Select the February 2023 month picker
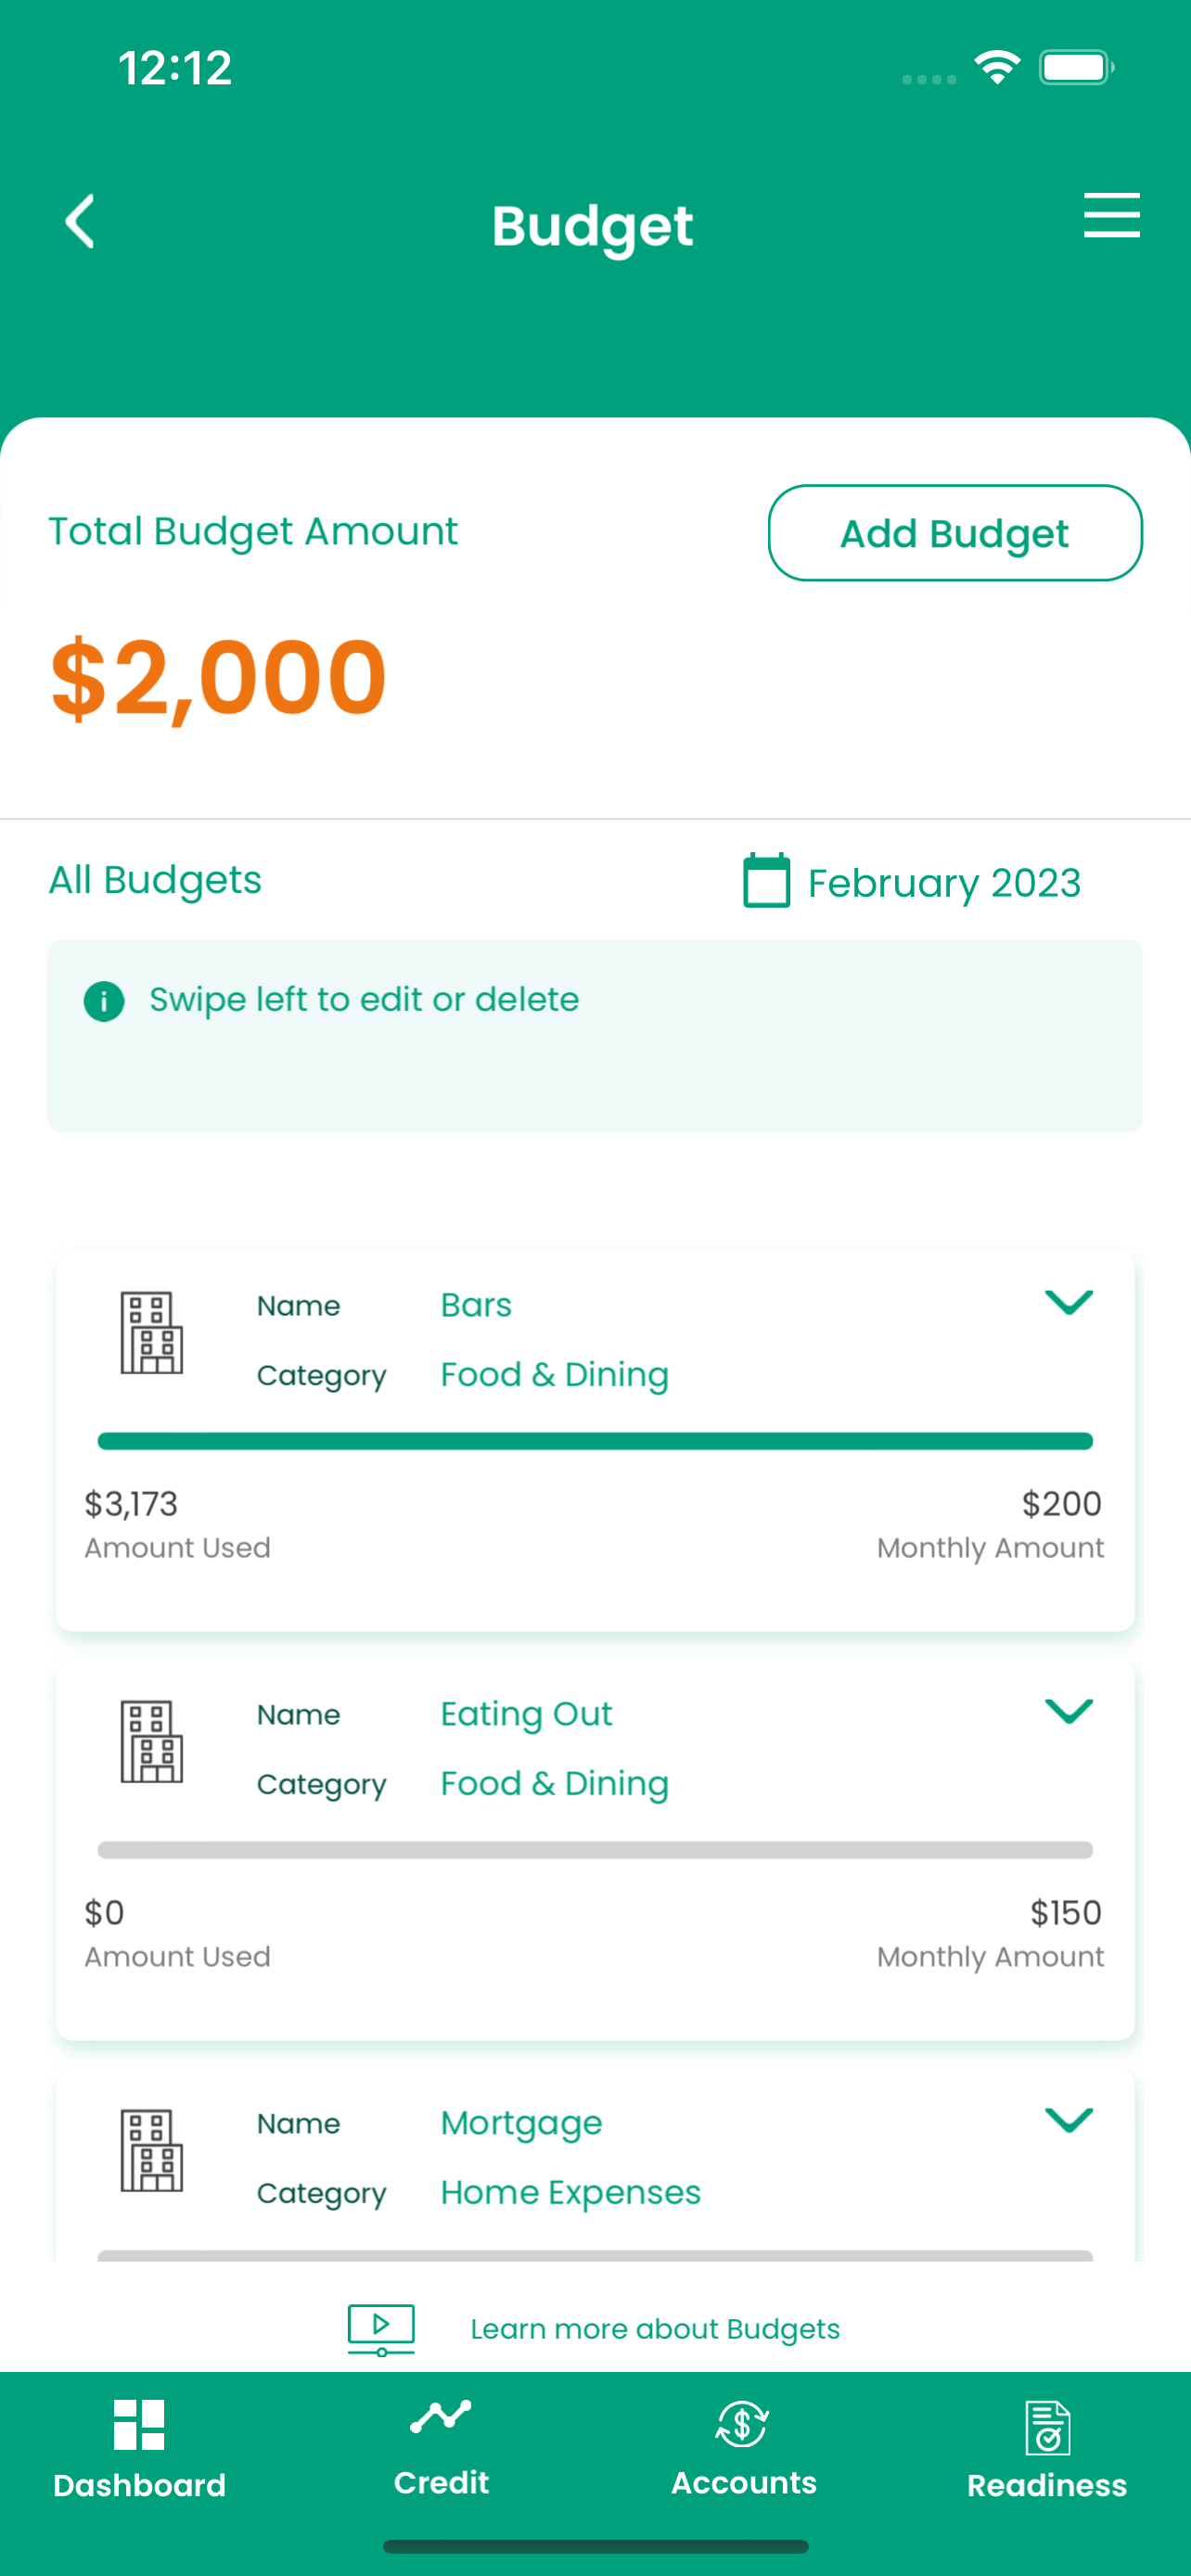The height and width of the screenshot is (2576, 1191). point(943,883)
